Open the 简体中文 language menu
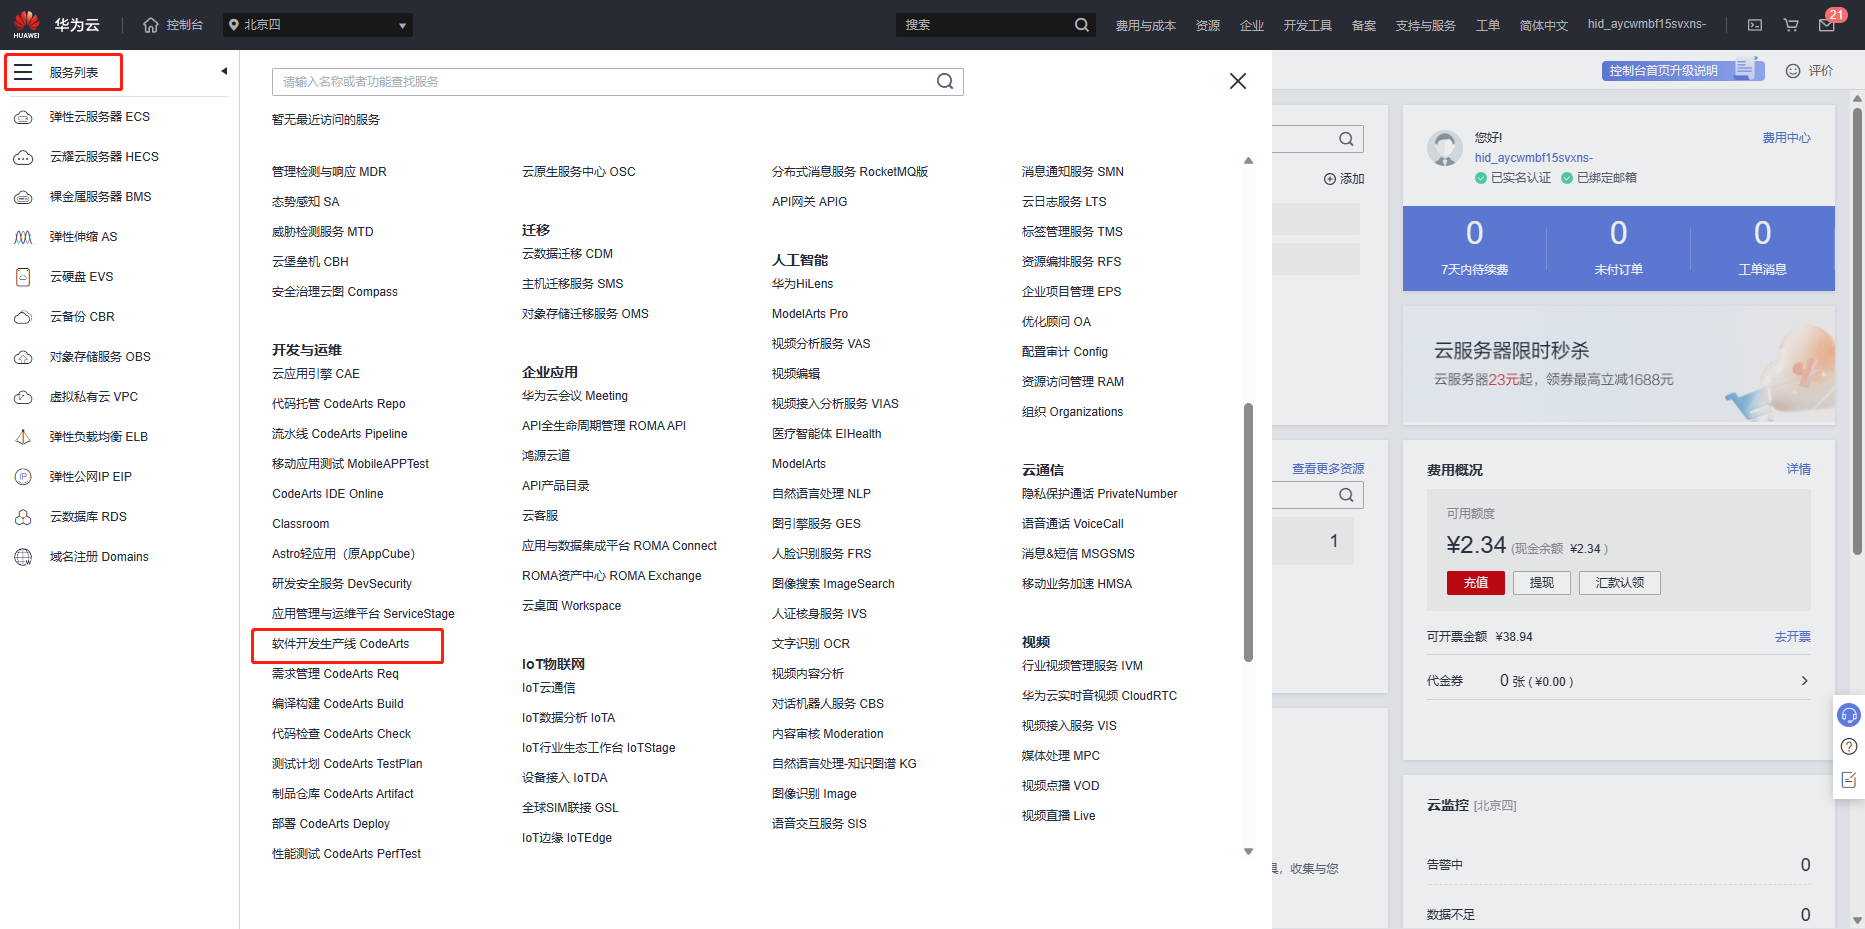This screenshot has width=1865, height=929. 1544,25
